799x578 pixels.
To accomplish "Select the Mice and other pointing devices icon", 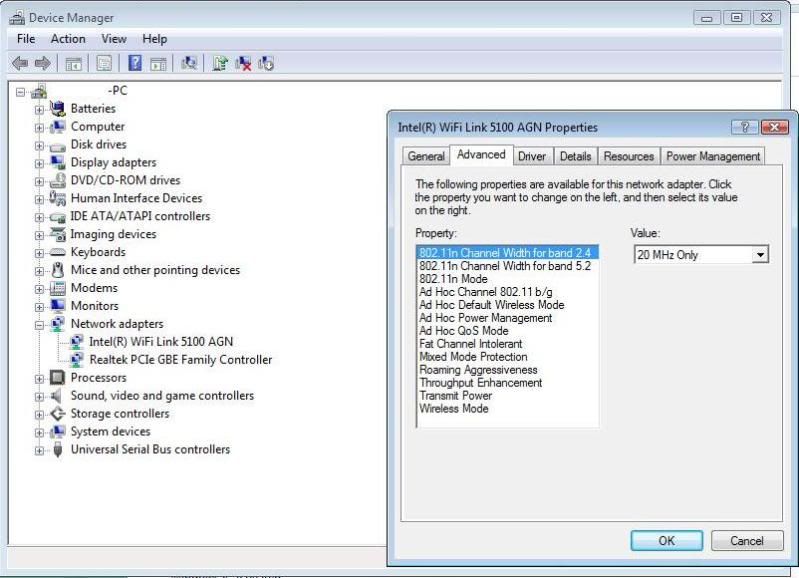I will [x=58, y=270].
